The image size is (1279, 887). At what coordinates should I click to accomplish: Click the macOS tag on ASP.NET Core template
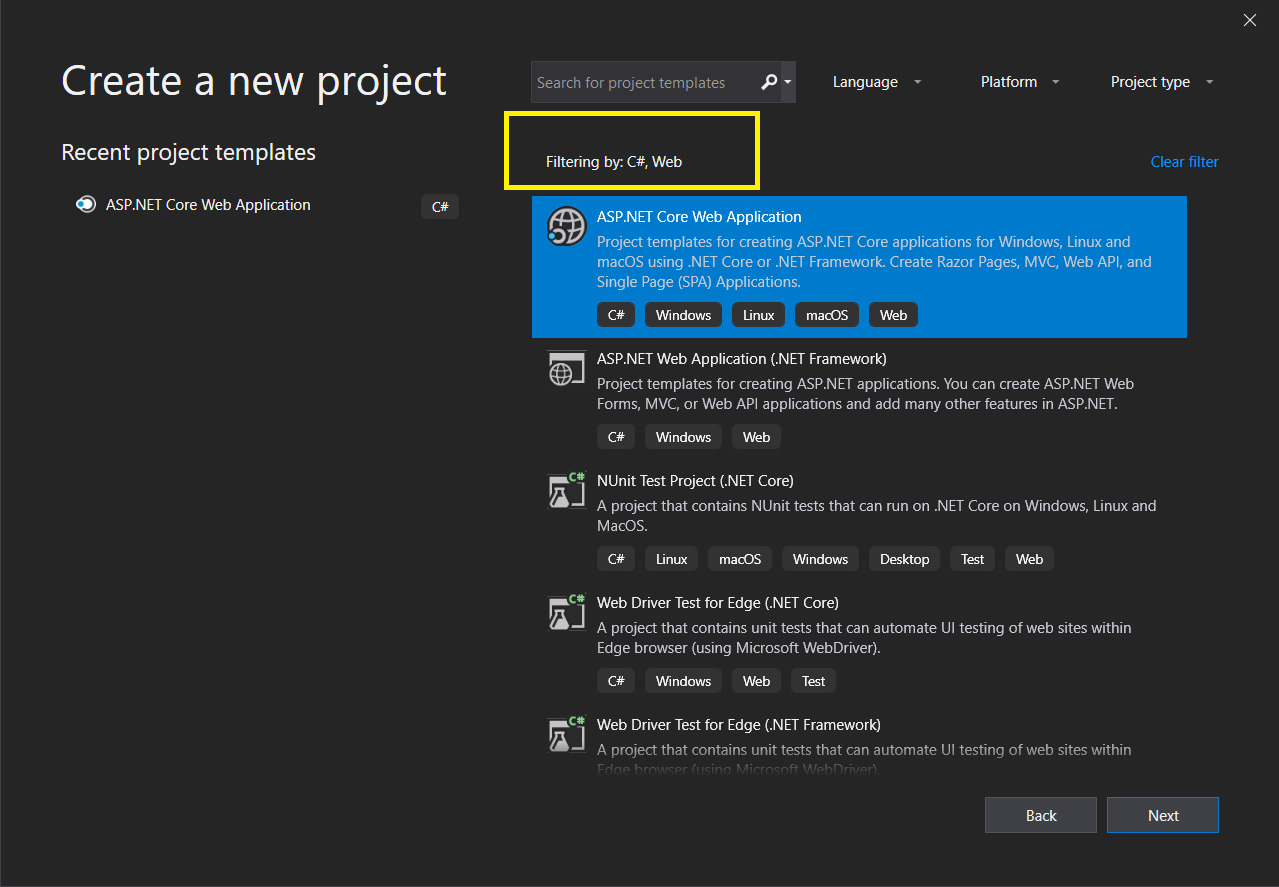click(827, 315)
